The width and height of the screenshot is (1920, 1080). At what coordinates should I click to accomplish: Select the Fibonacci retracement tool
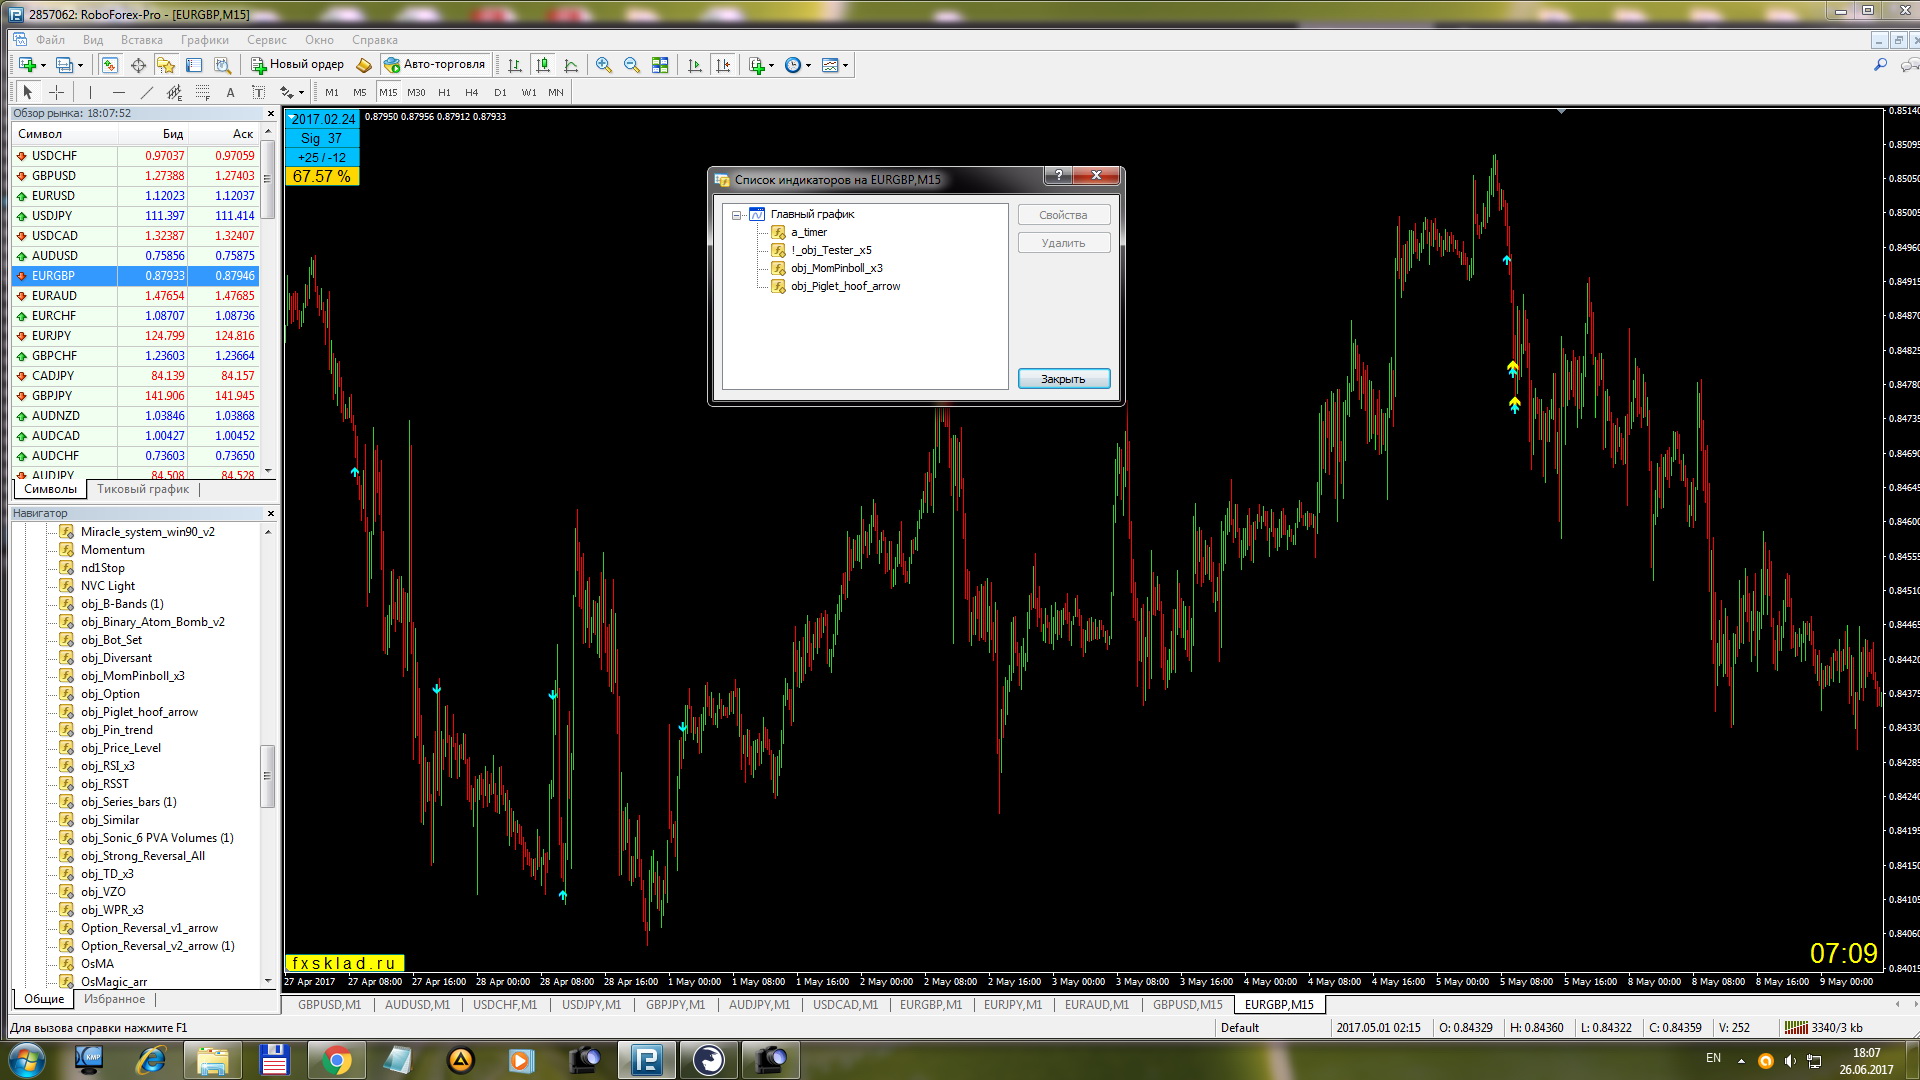pyautogui.click(x=203, y=92)
